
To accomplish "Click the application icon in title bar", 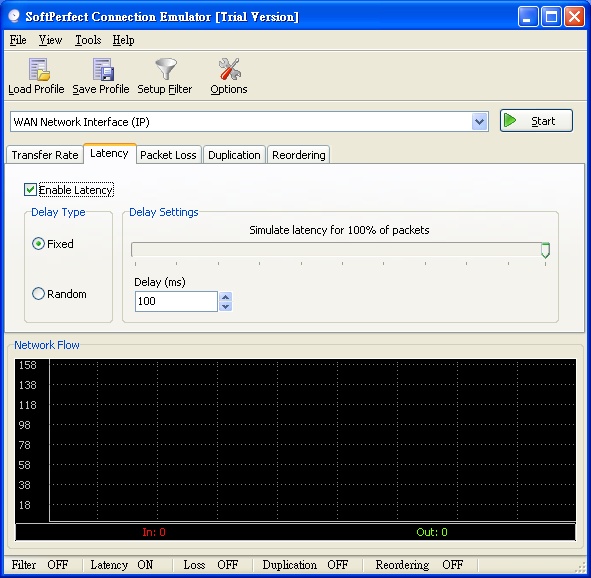I will coord(14,16).
